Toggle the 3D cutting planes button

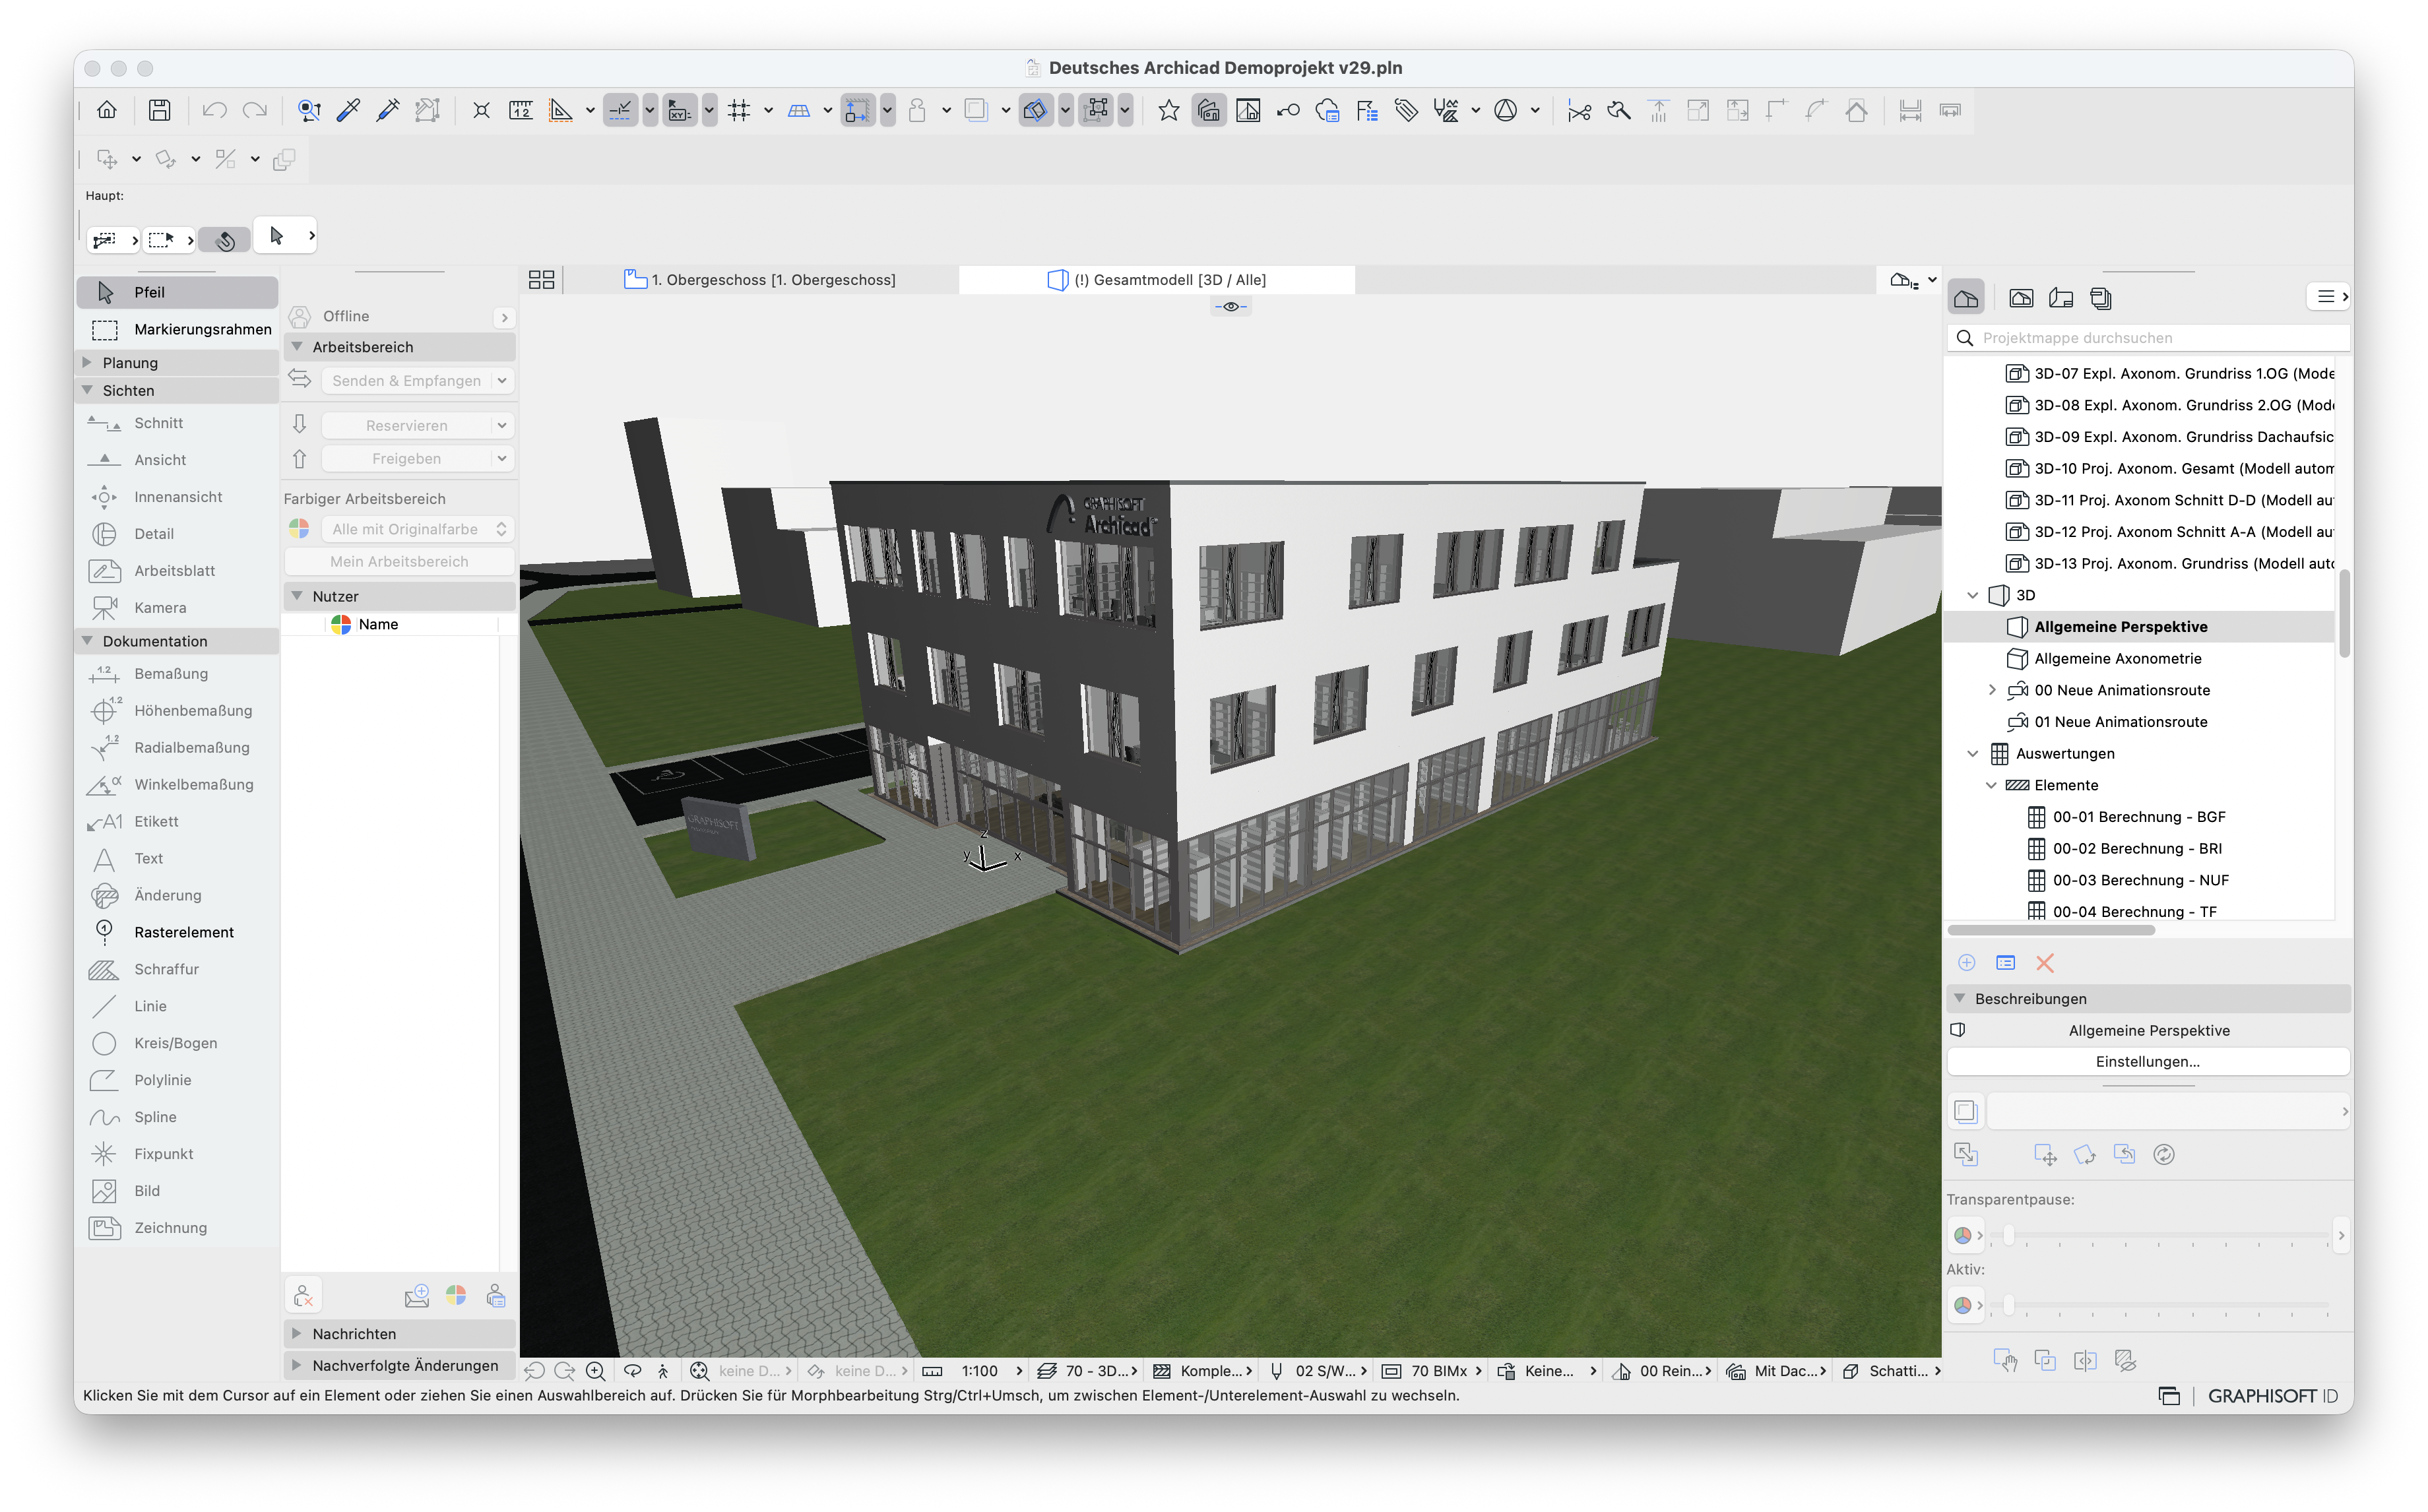pos(1036,110)
